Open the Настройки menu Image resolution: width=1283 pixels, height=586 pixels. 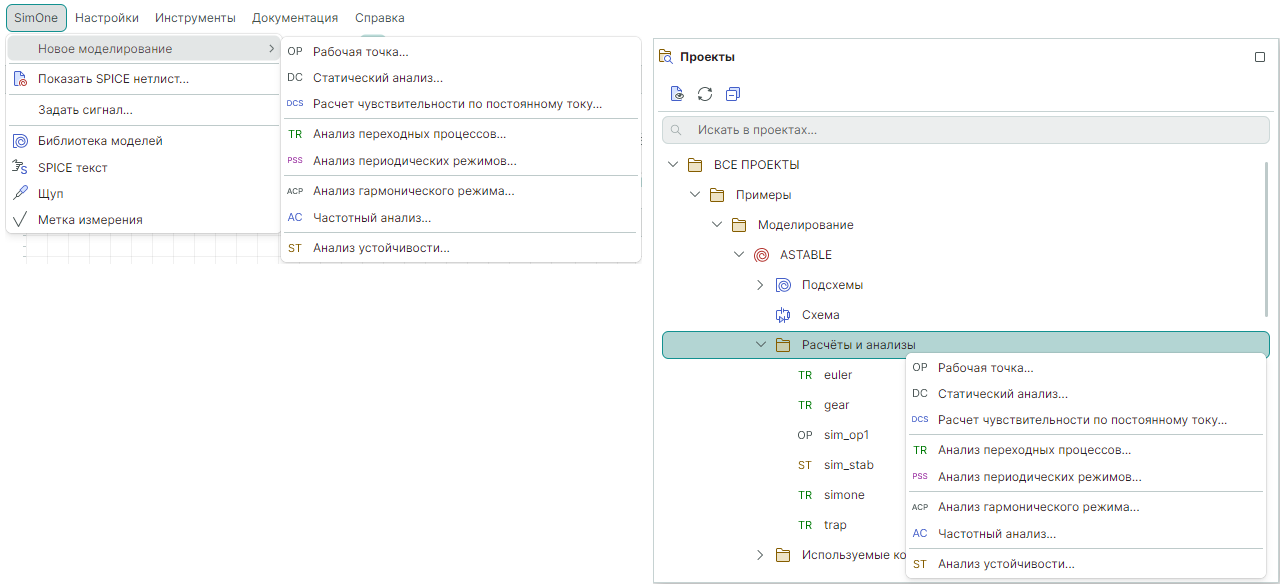coord(107,18)
